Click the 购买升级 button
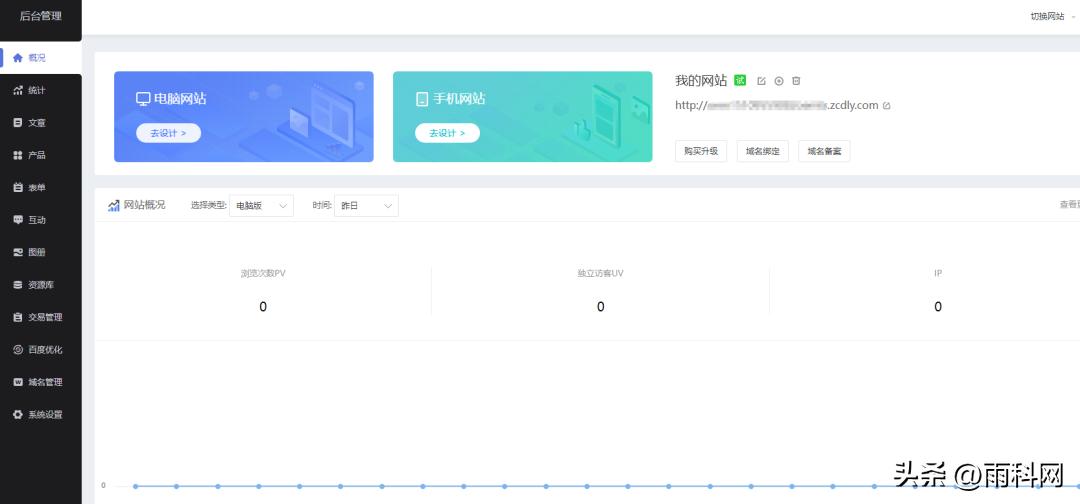This screenshot has width=1080, height=504. pos(700,151)
